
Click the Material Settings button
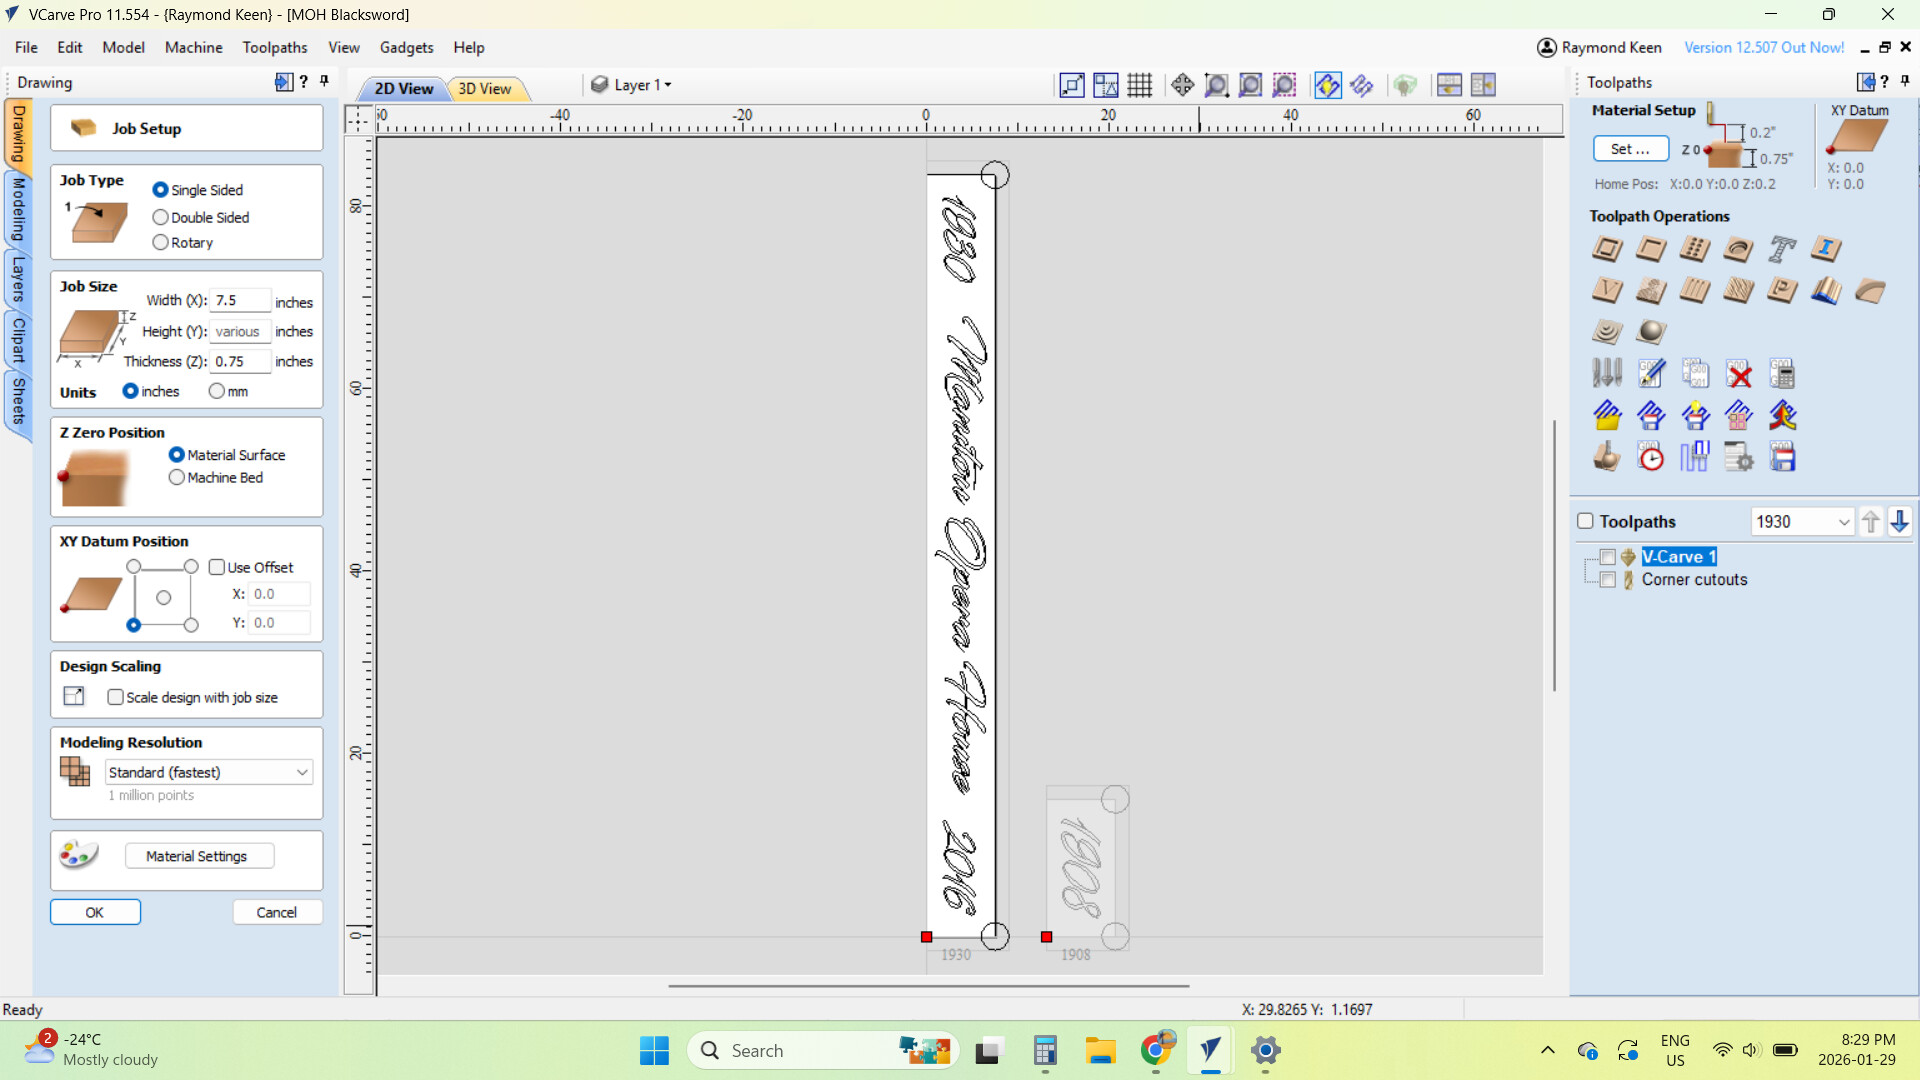[x=197, y=856]
